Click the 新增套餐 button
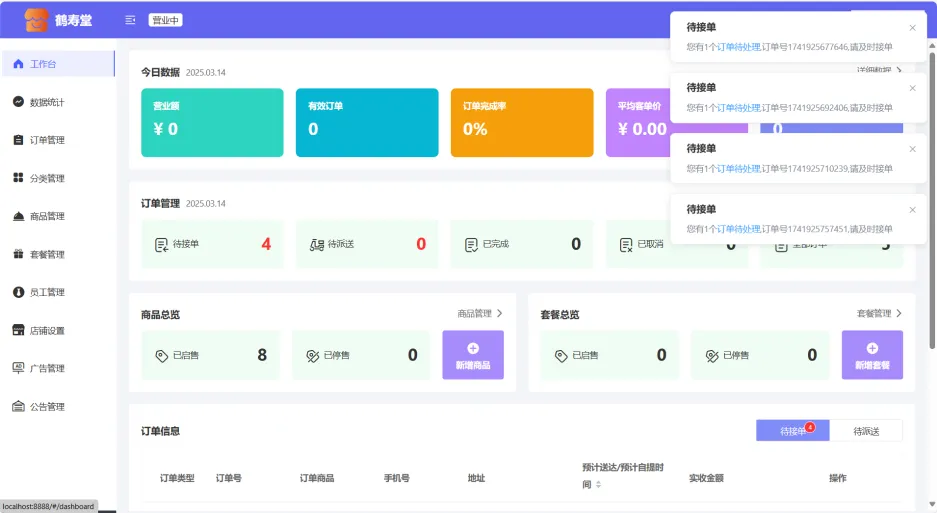 coord(872,355)
